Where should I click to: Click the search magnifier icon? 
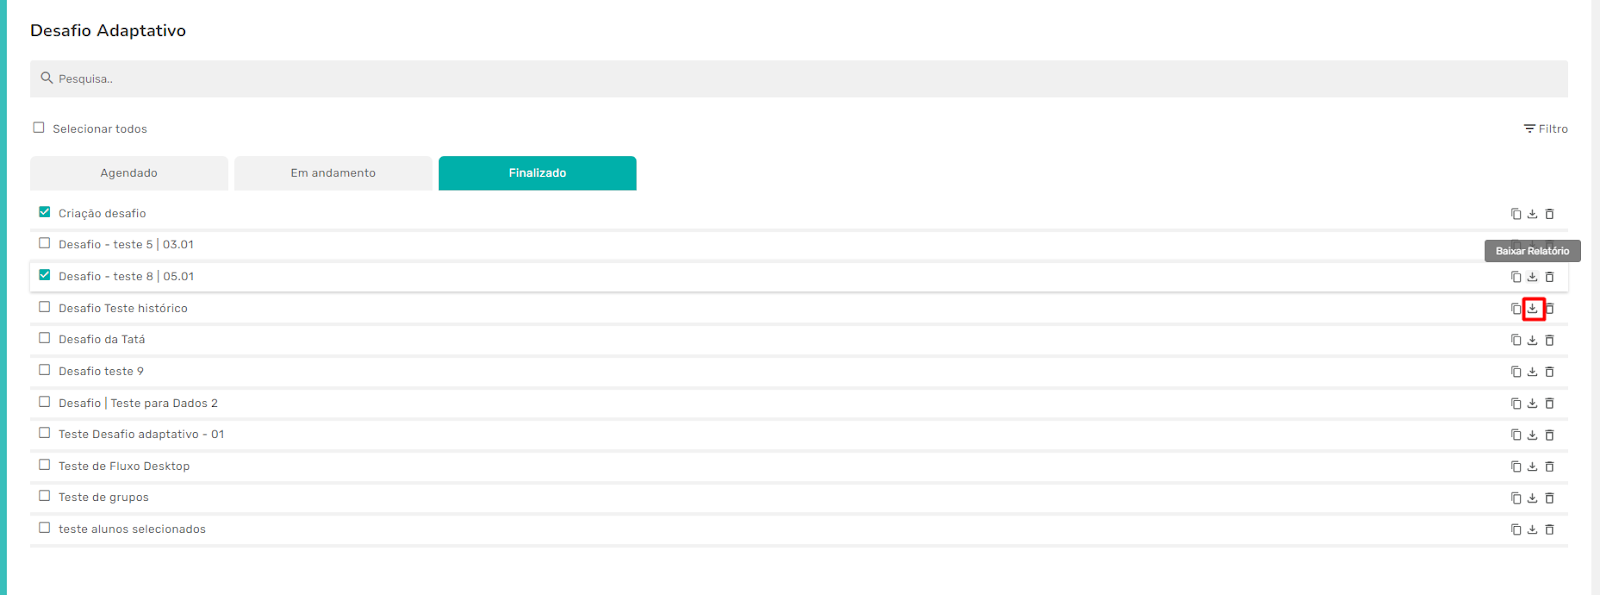(46, 78)
